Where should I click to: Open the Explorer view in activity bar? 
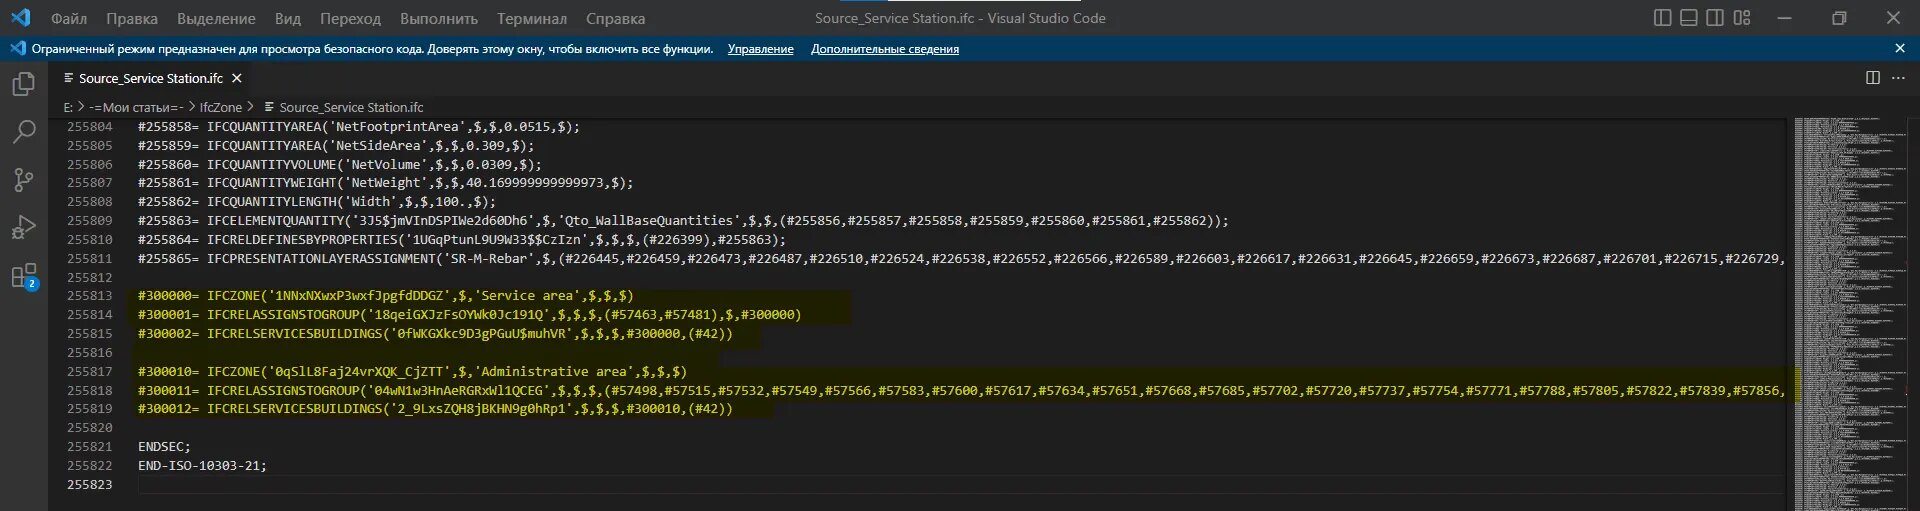point(24,85)
